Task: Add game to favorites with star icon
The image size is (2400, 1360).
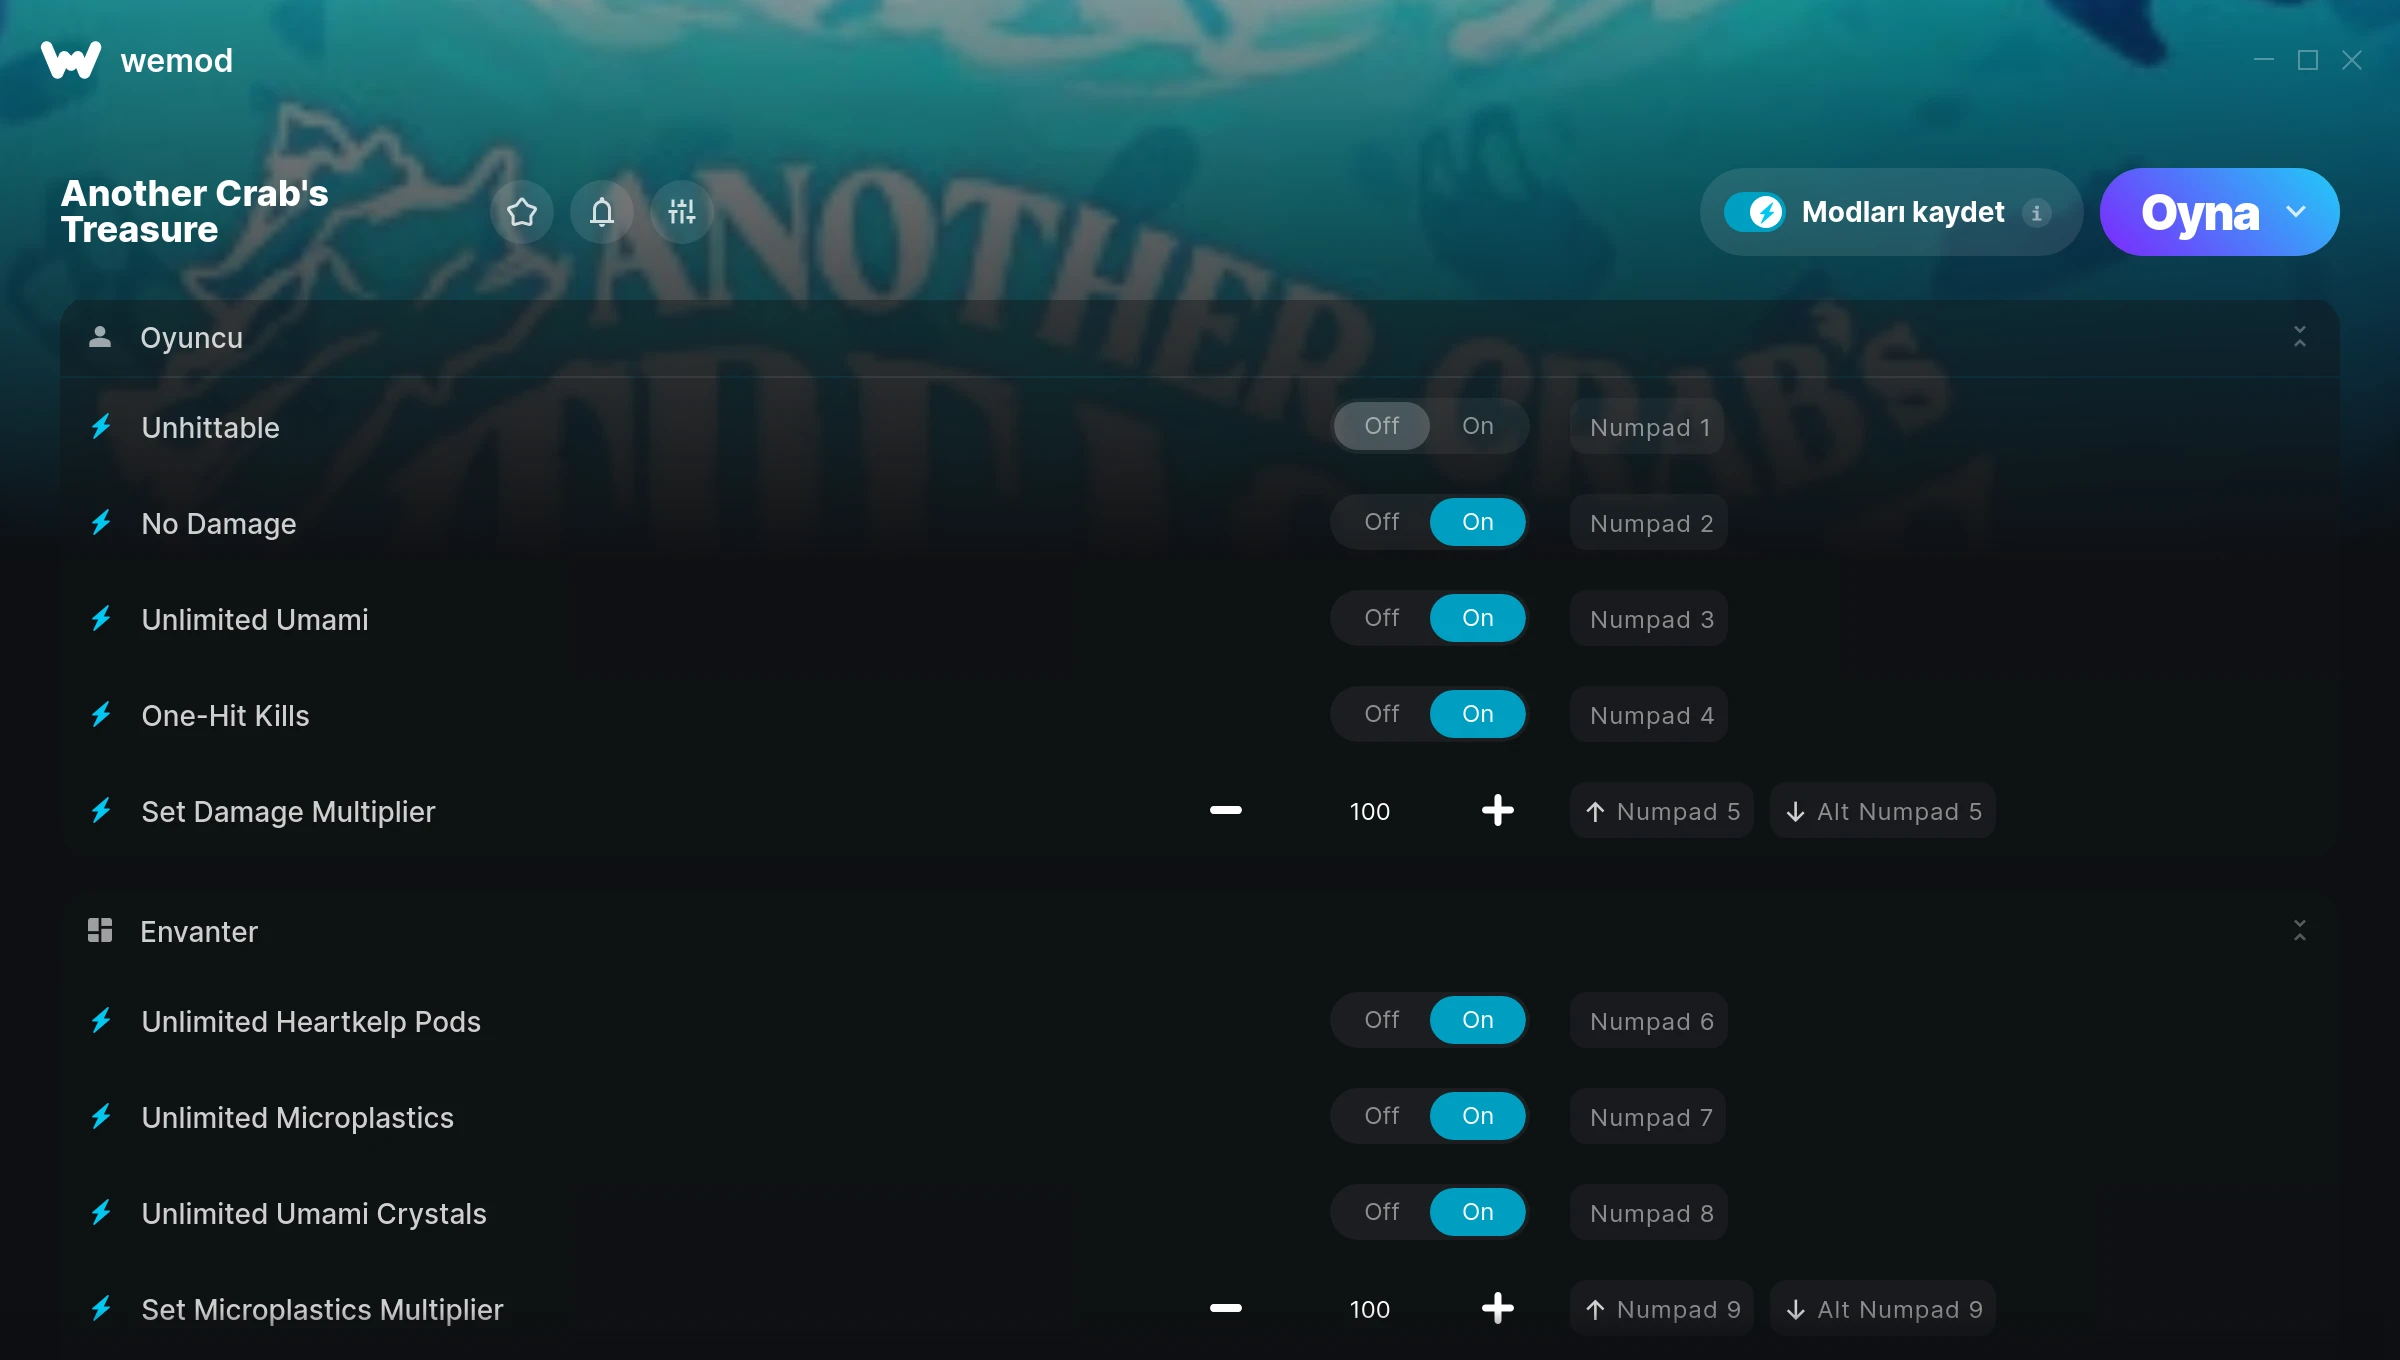Action: (522, 212)
